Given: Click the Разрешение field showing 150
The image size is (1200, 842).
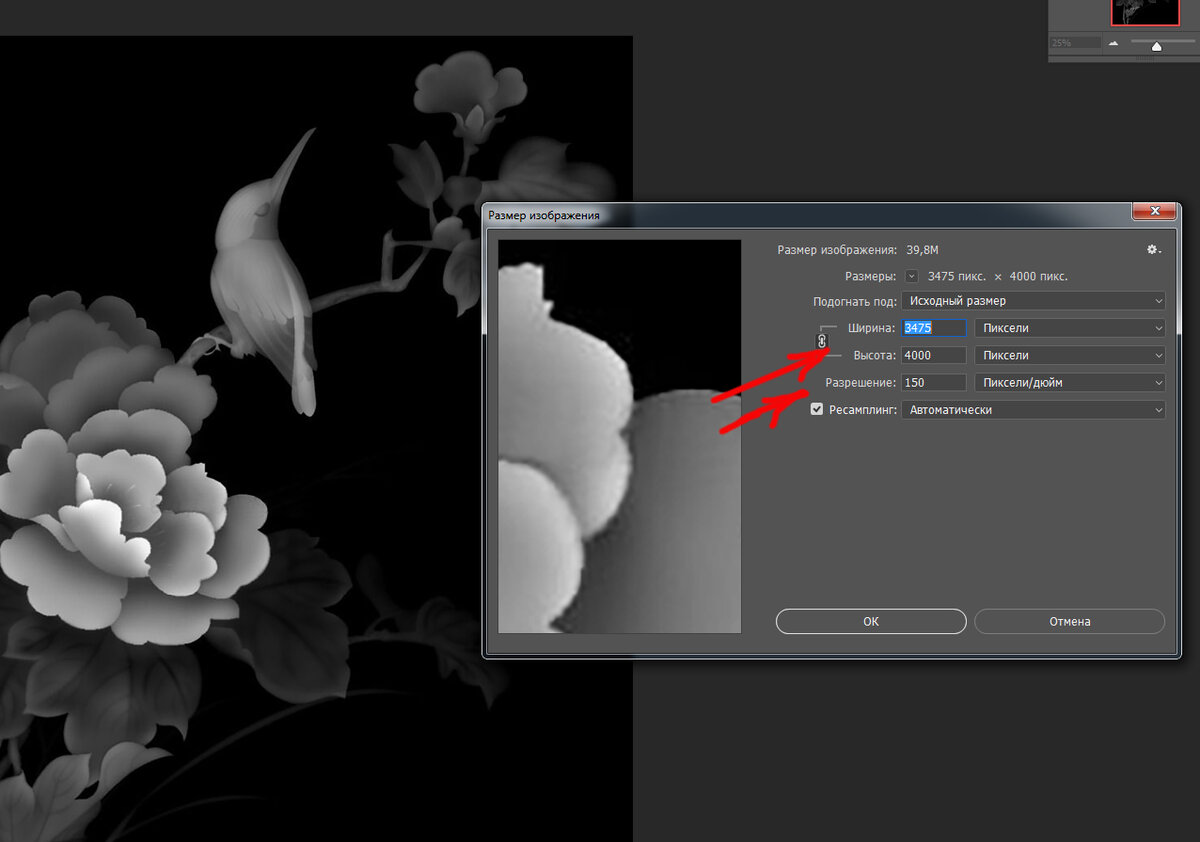Looking at the screenshot, I should (934, 382).
